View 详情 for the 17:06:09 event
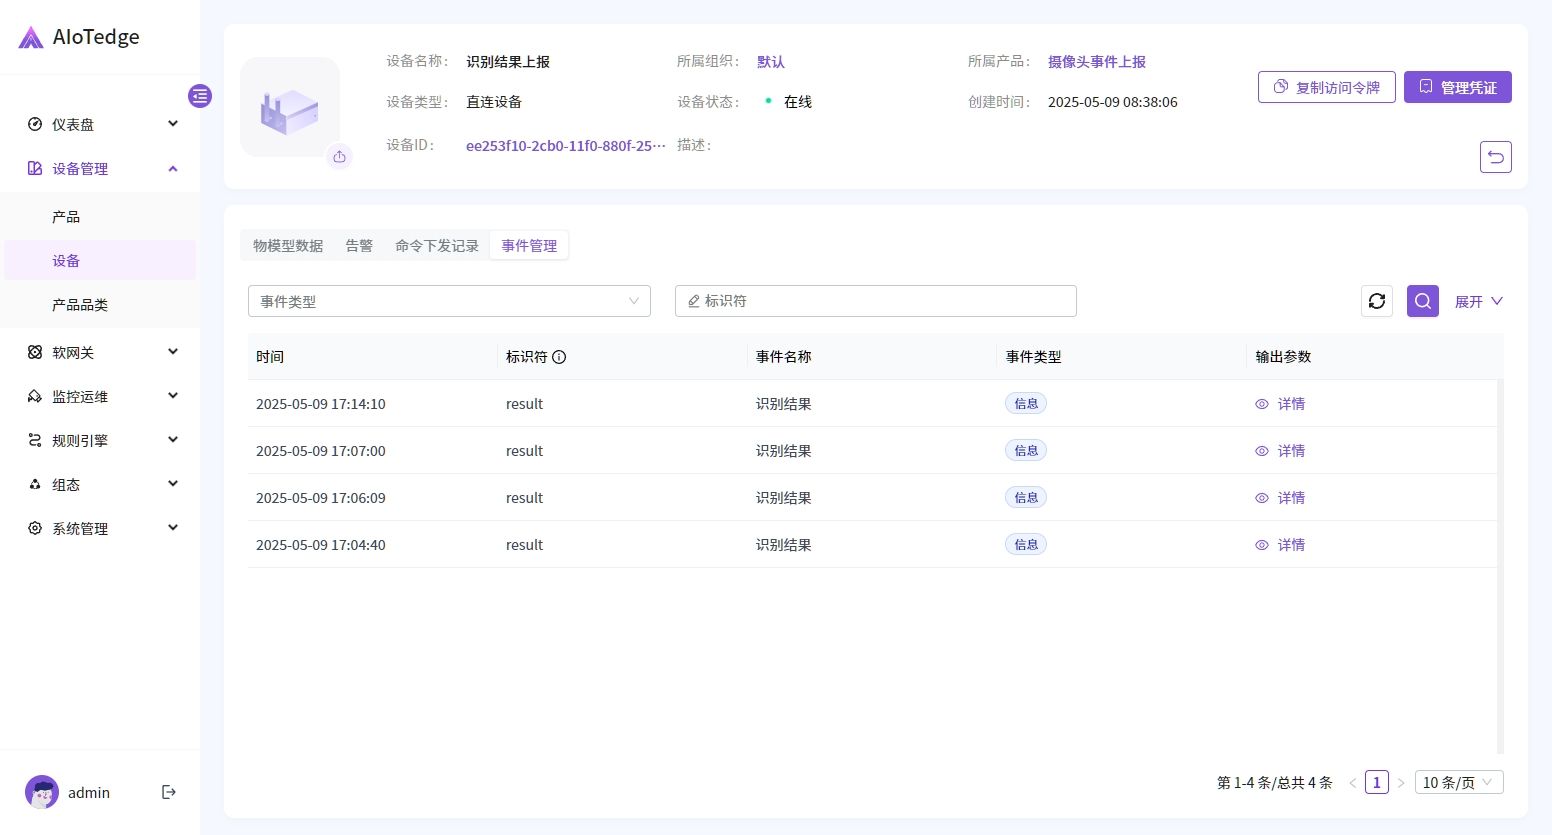 click(x=1280, y=498)
